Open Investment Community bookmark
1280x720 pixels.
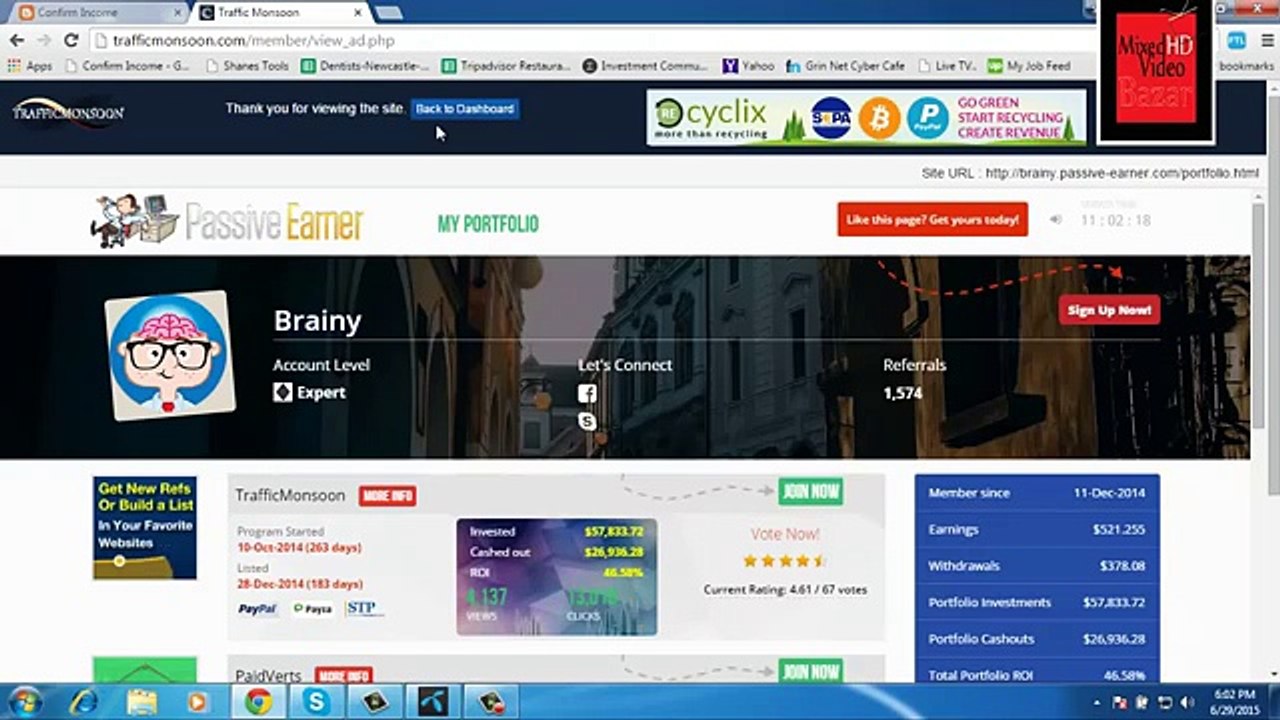pyautogui.click(x=645, y=66)
